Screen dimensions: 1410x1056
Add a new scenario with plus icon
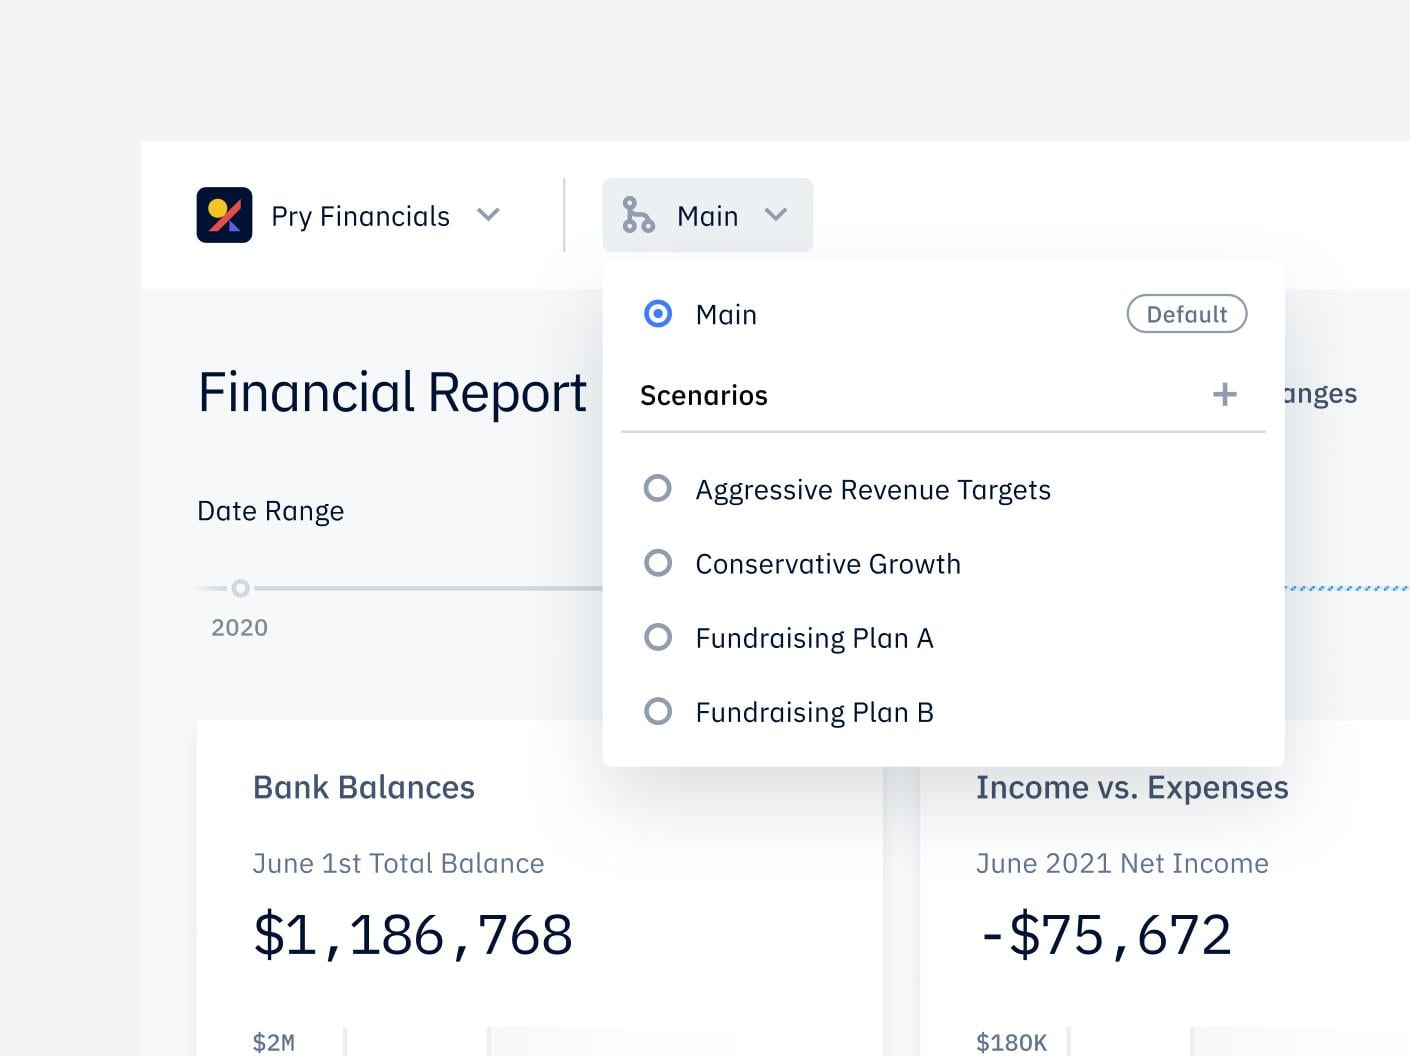(x=1224, y=394)
